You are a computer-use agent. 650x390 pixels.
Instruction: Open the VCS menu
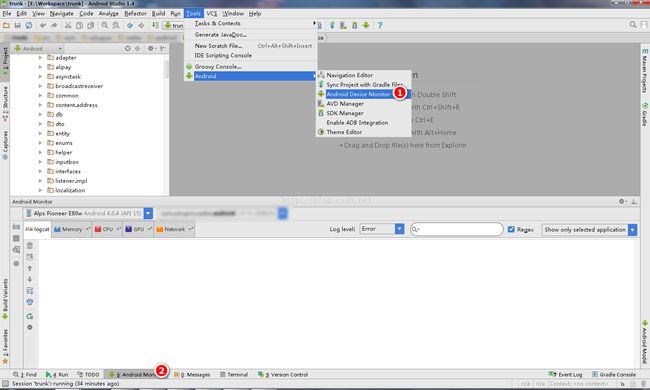tap(211, 14)
